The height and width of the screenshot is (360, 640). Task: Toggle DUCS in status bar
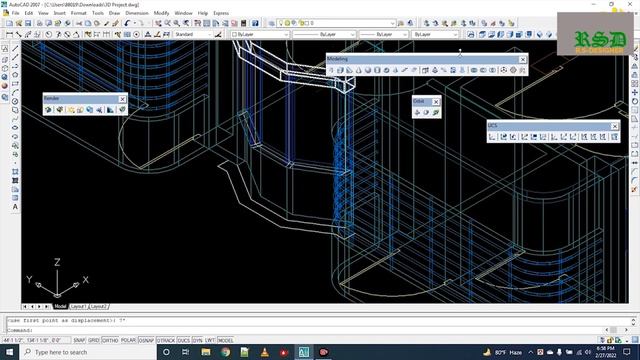[x=183, y=340]
